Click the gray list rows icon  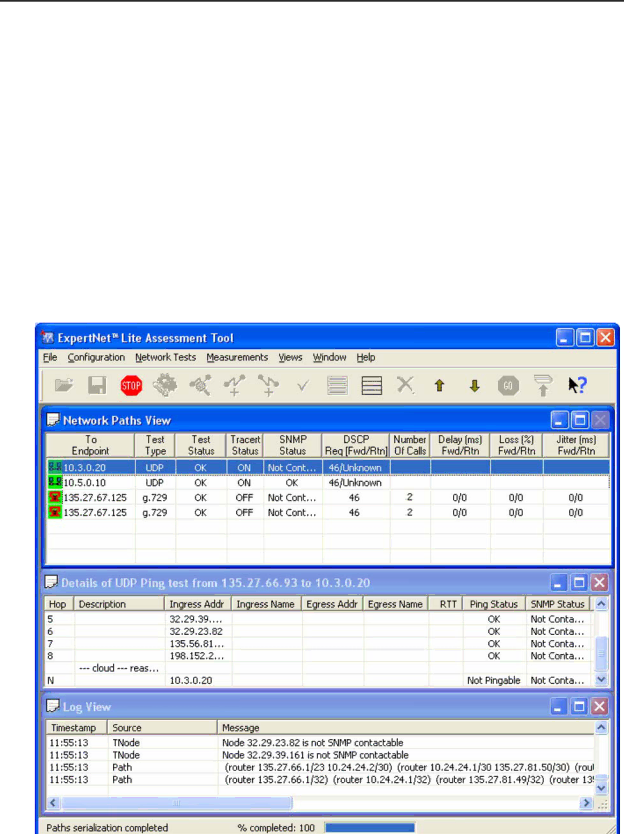(337, 385)
